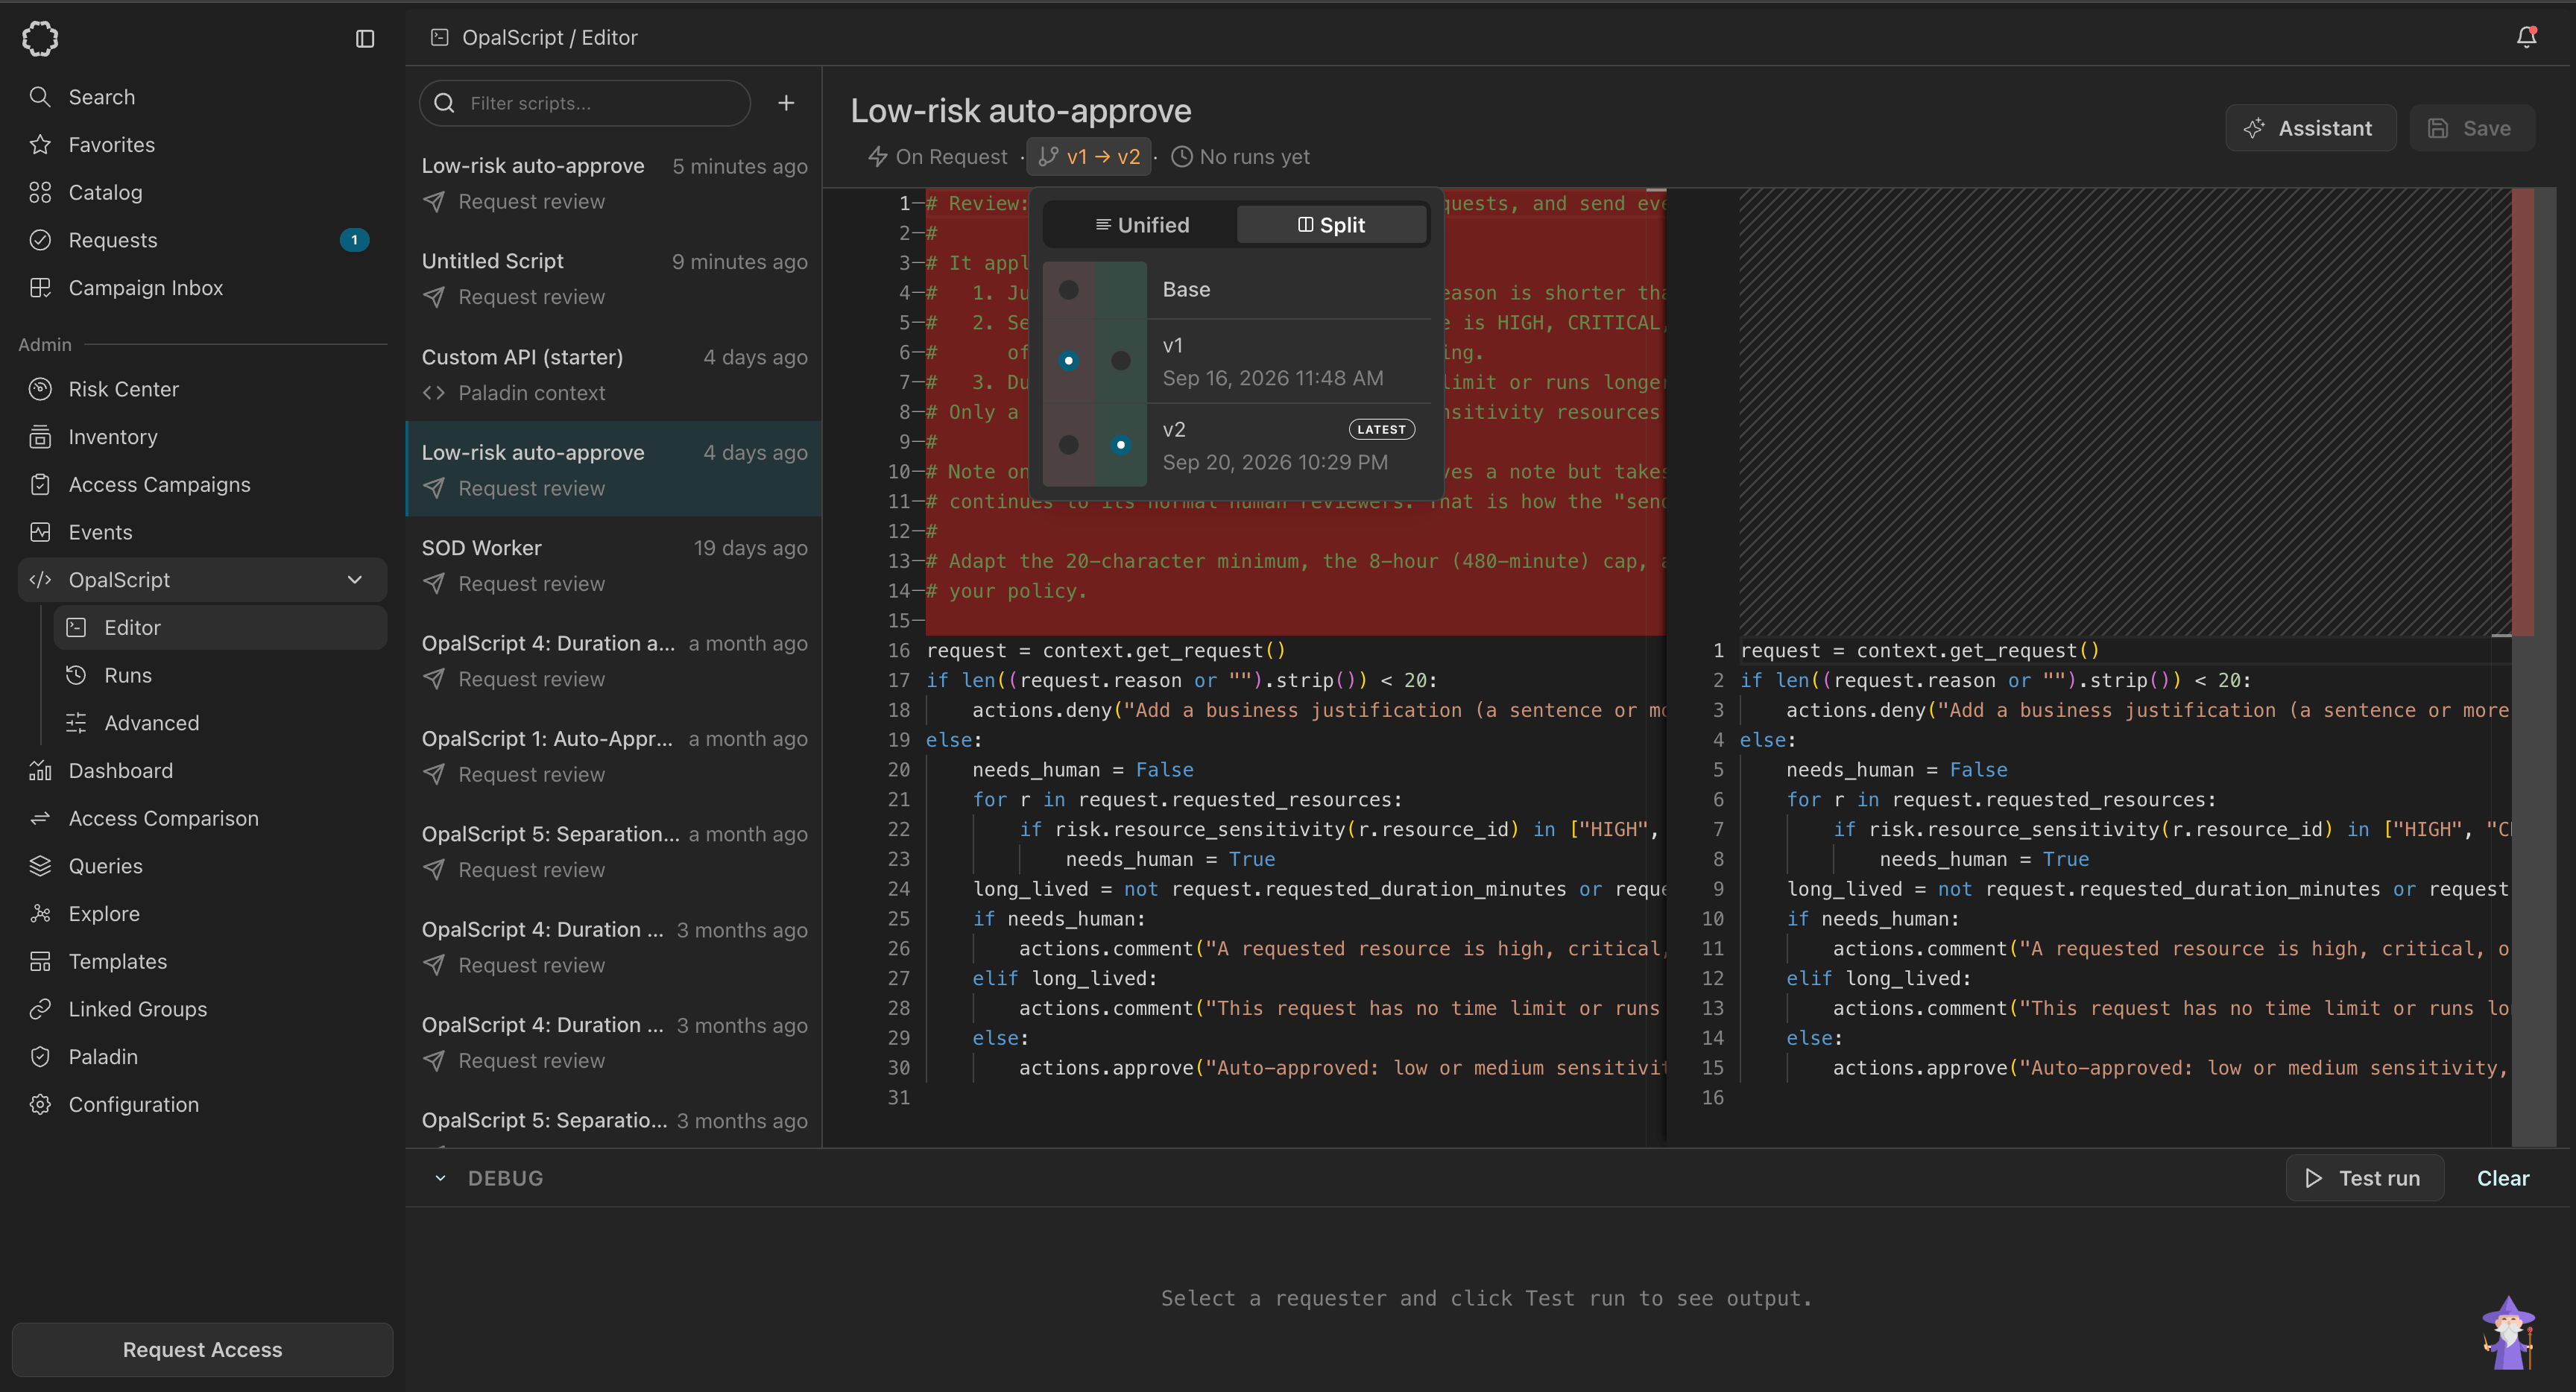2576x1392 pixels.
Task: Select v2 as the left compare version
Action: click(x=1069, y=445)
